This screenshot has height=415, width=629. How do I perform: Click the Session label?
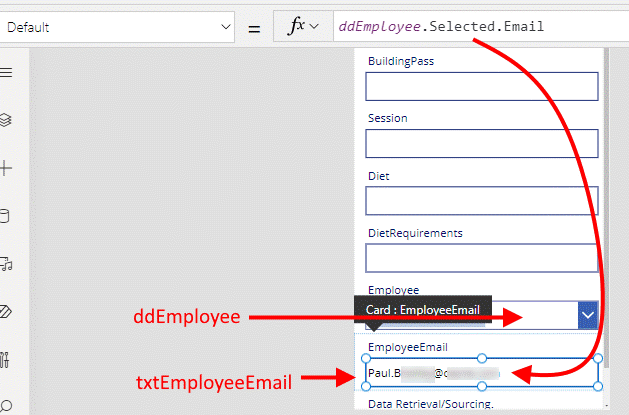[388, 118]
